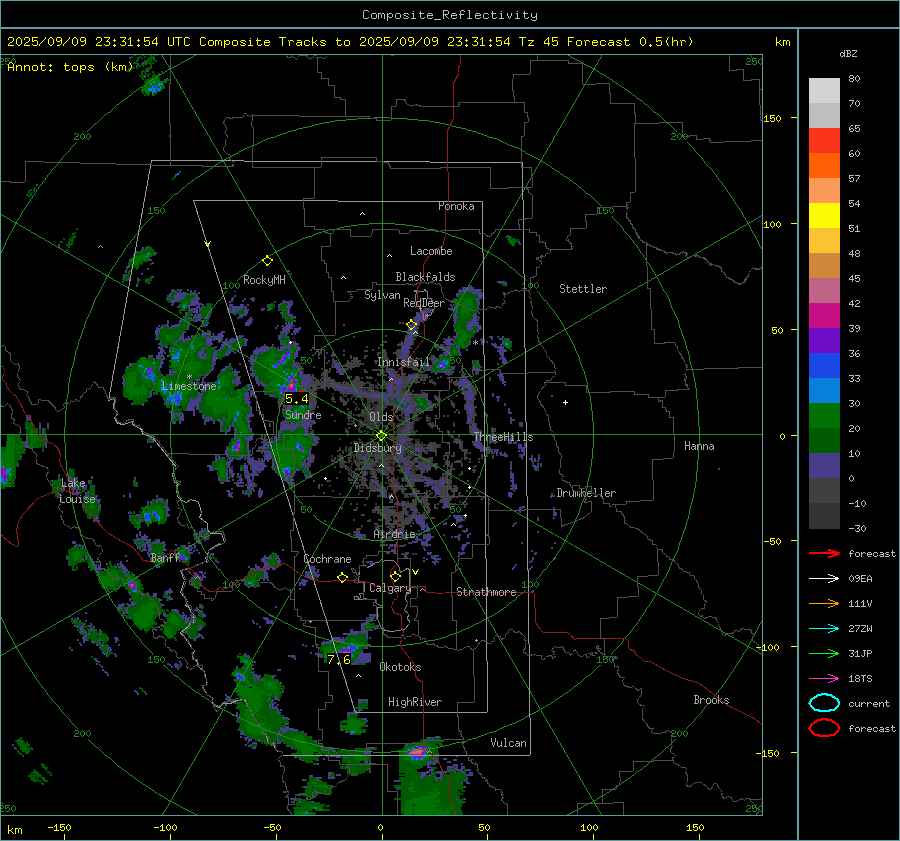Click the green 31JP arrow legend icon
Screen dimensions: 900x841
pyautogui.click(x=824, y=653)
